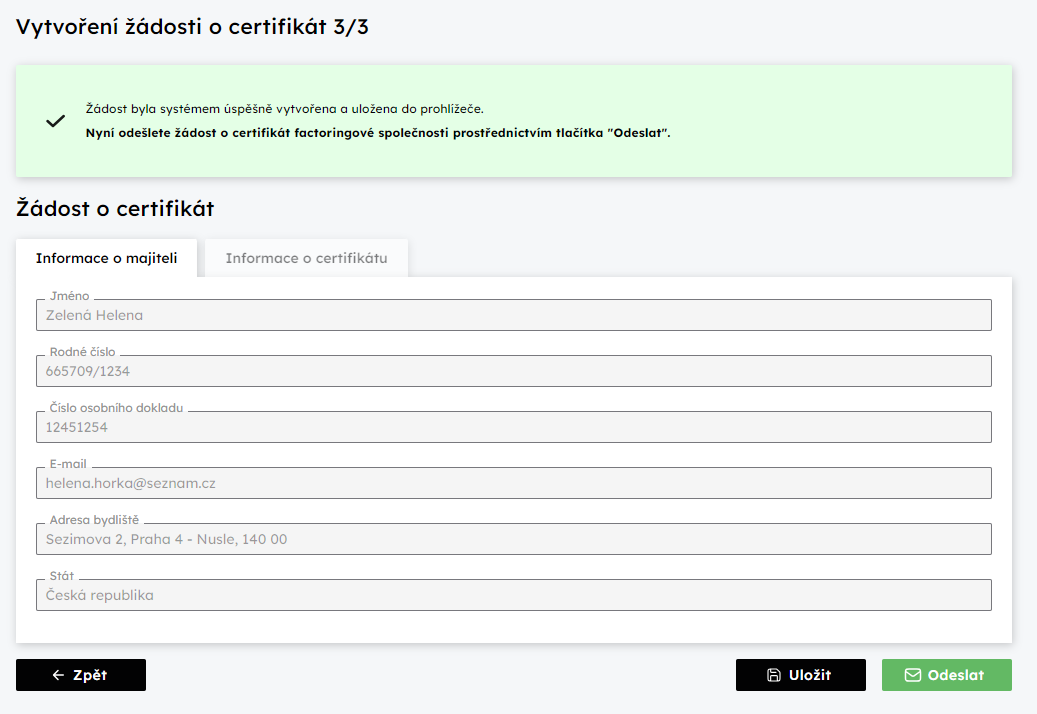Click the Adresa bydliště field
This screenshot has width=1037, height=714.
[x=514, y=539]
